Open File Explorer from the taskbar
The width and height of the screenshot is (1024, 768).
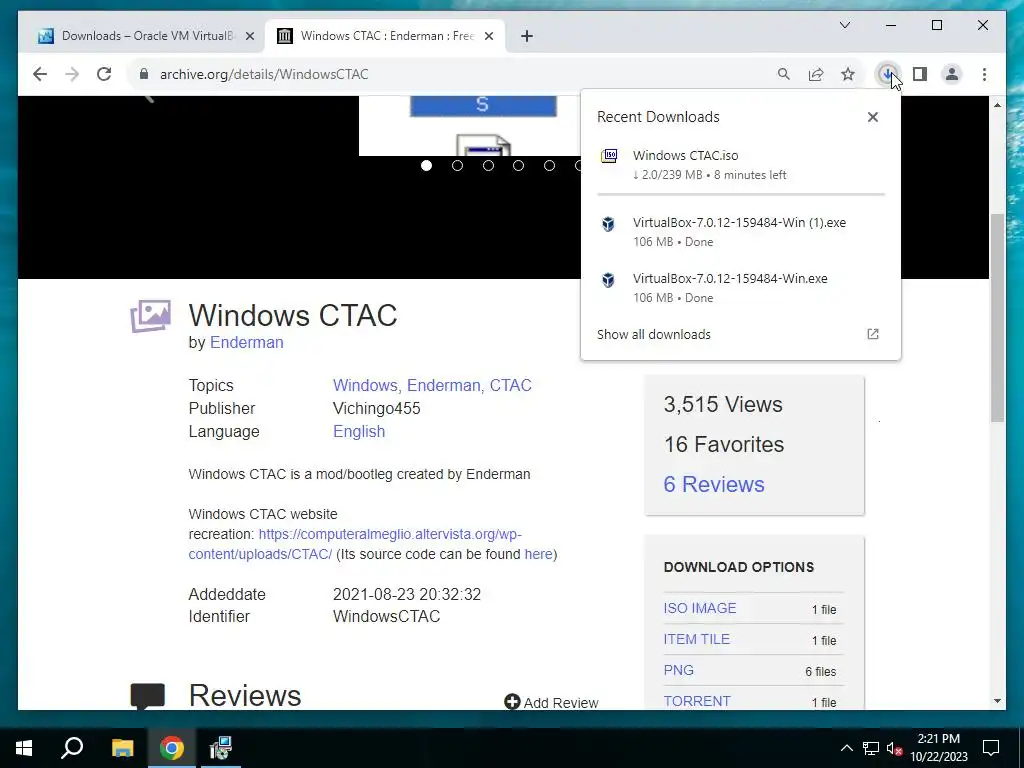tap(122, 748)
